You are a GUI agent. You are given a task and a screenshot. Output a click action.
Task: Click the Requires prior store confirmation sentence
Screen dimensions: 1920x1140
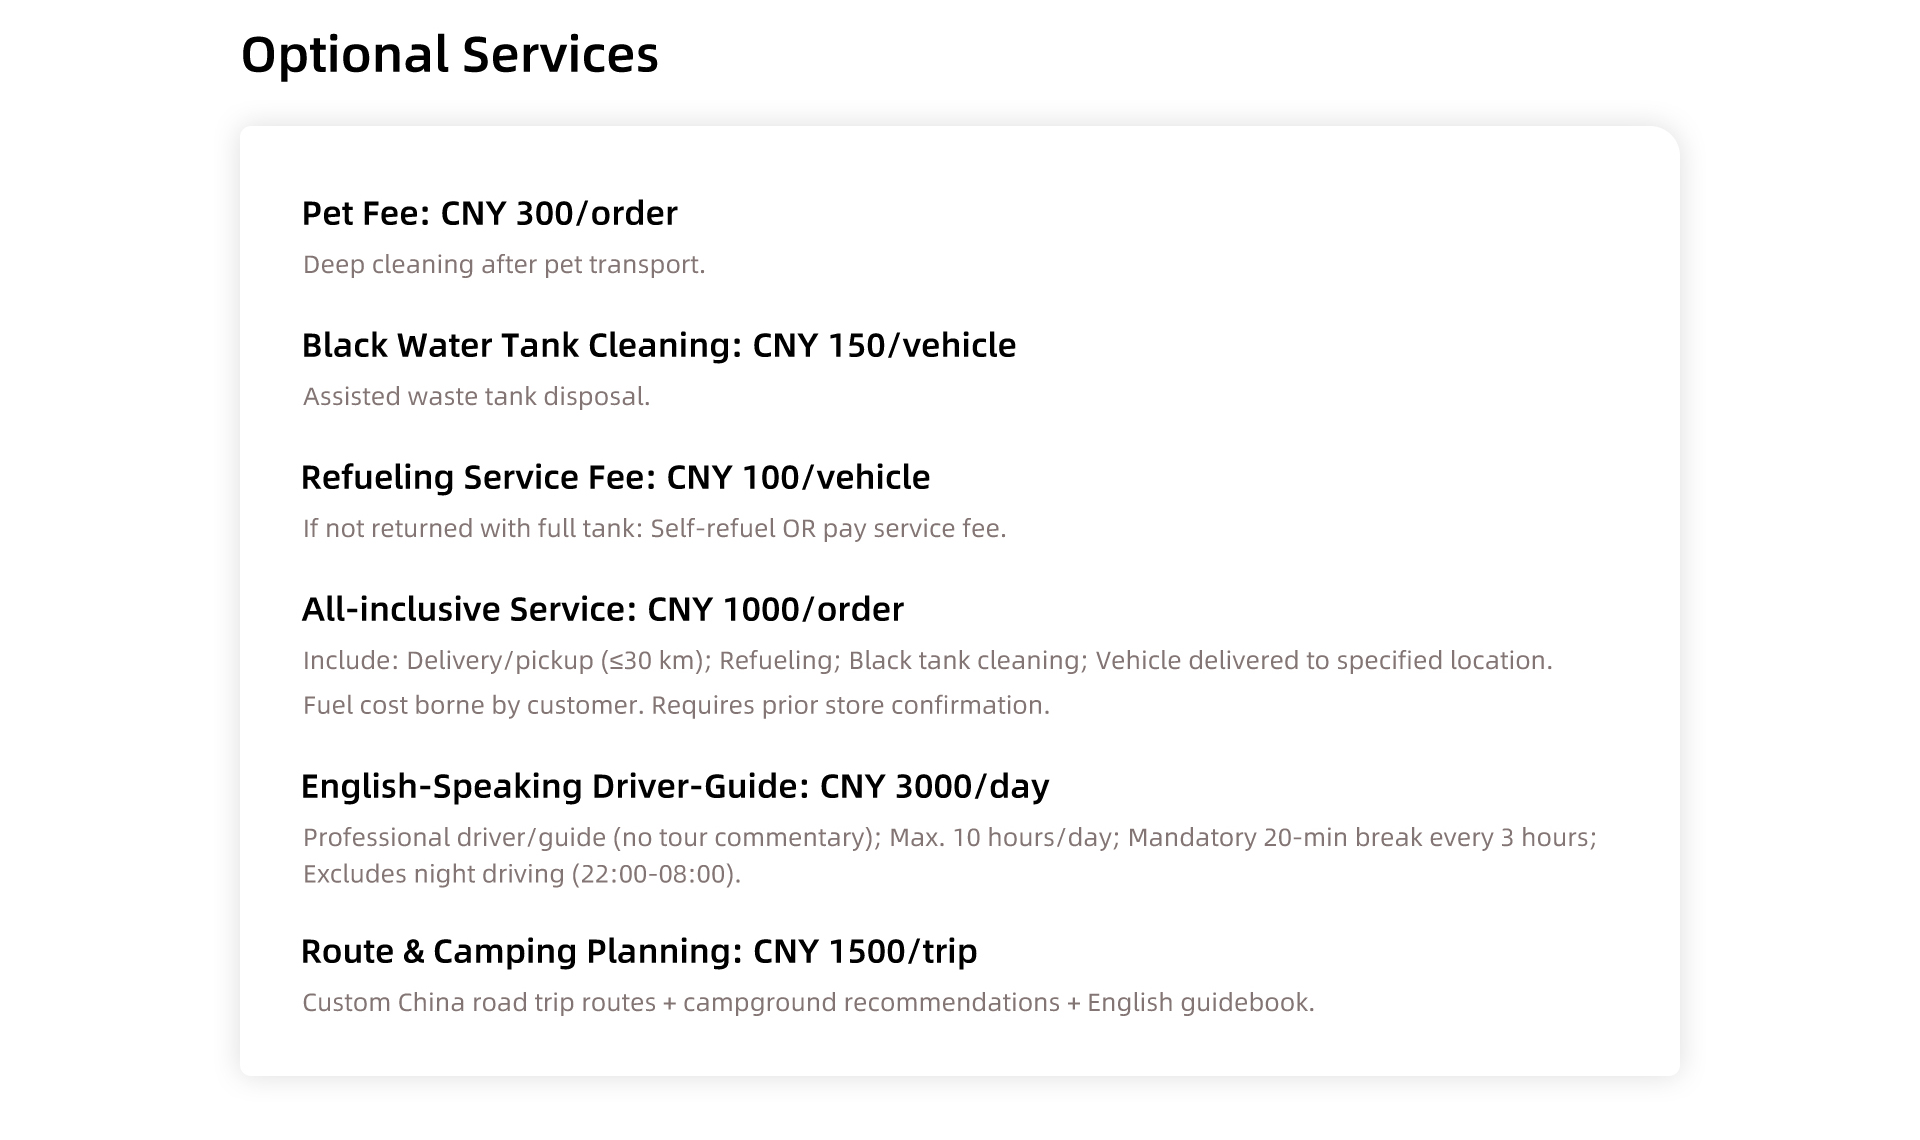tap(851, 706)
